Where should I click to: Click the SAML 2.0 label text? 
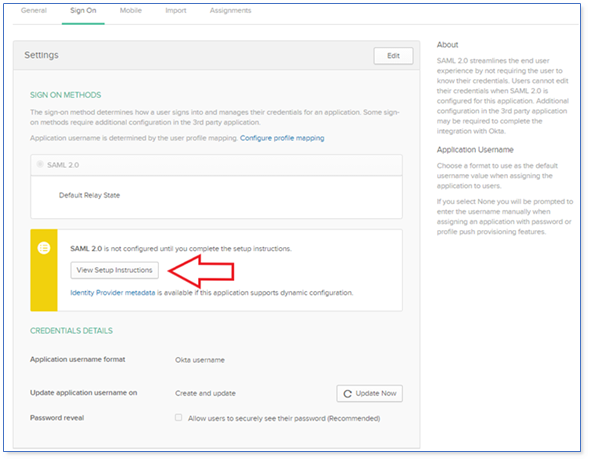coord(63,165)
